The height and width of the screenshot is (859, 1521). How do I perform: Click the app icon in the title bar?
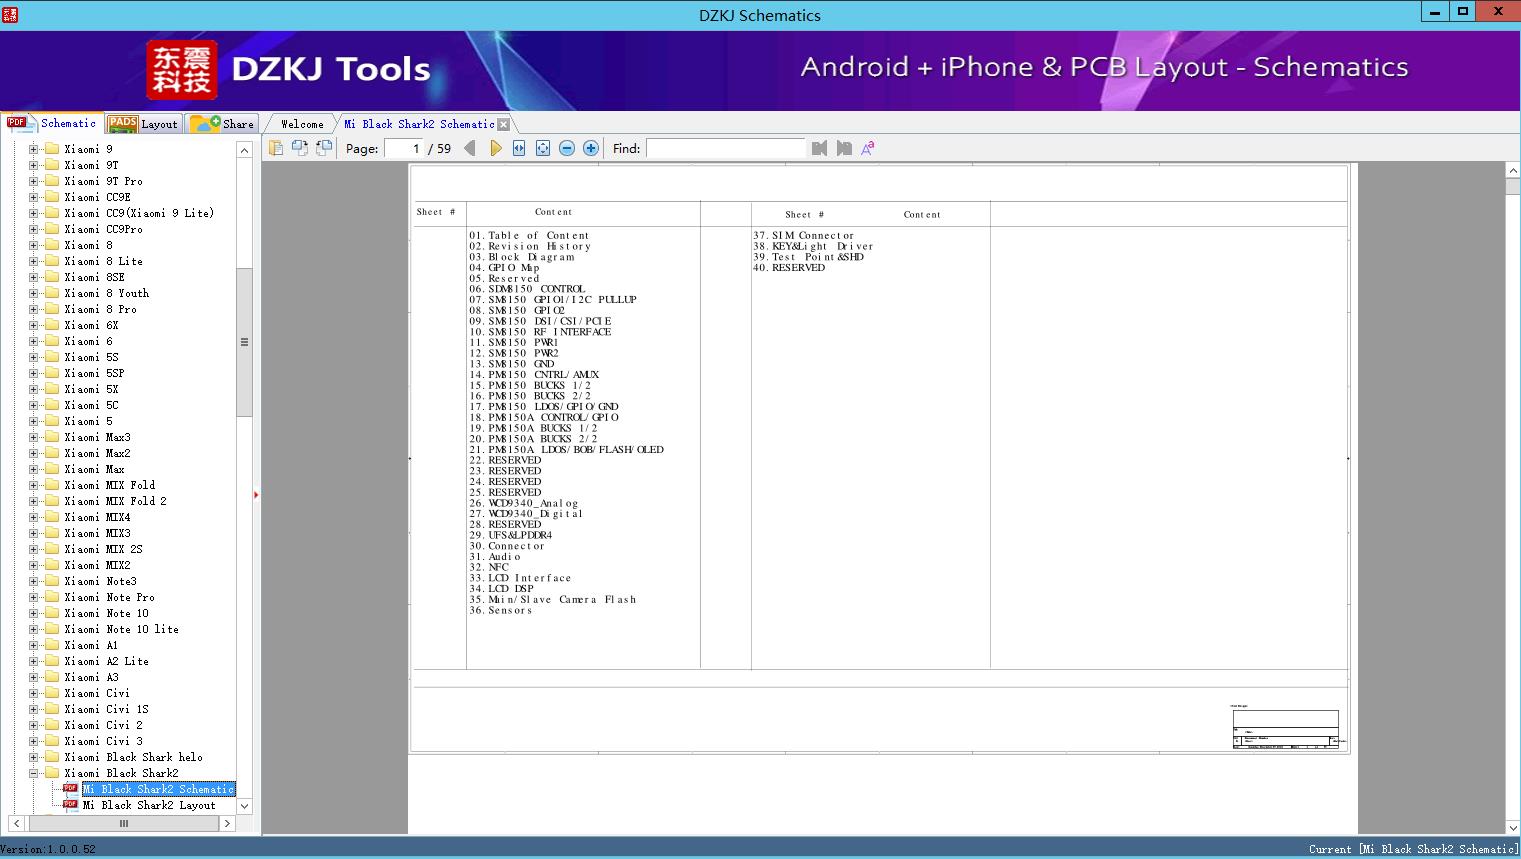10,14
